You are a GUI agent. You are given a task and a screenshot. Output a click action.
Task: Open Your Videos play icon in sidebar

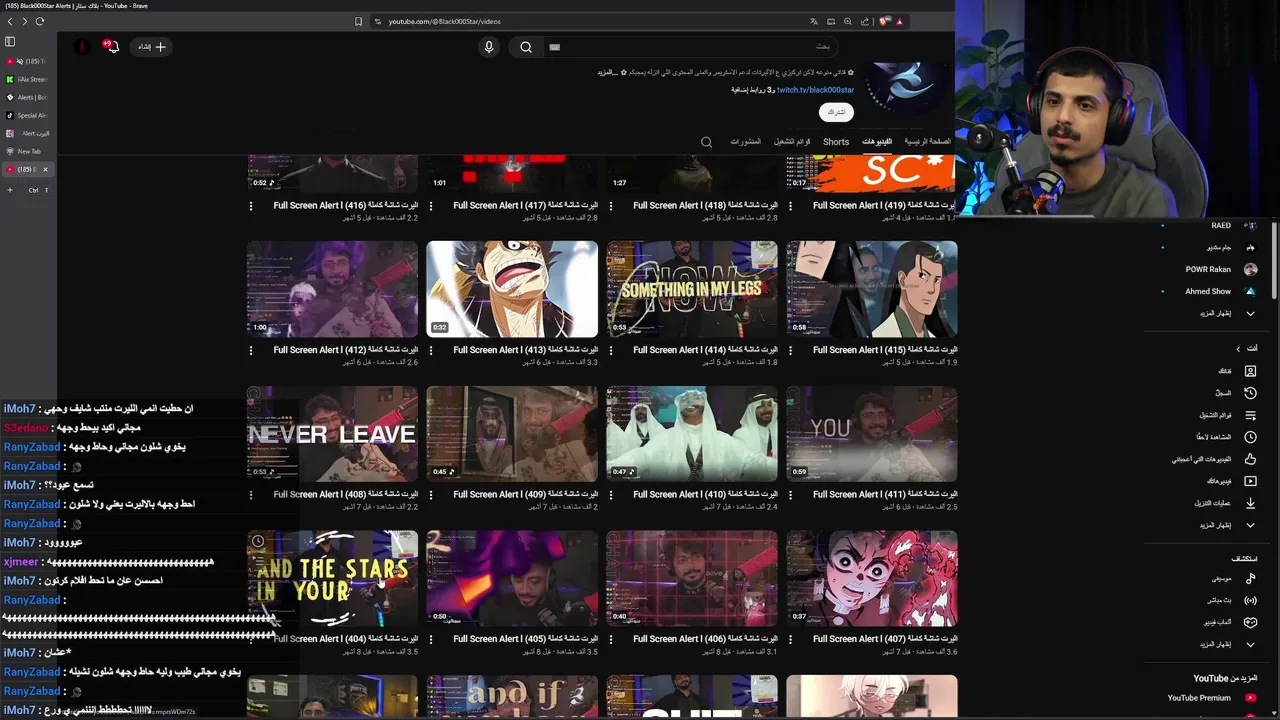click(1250, 481)
